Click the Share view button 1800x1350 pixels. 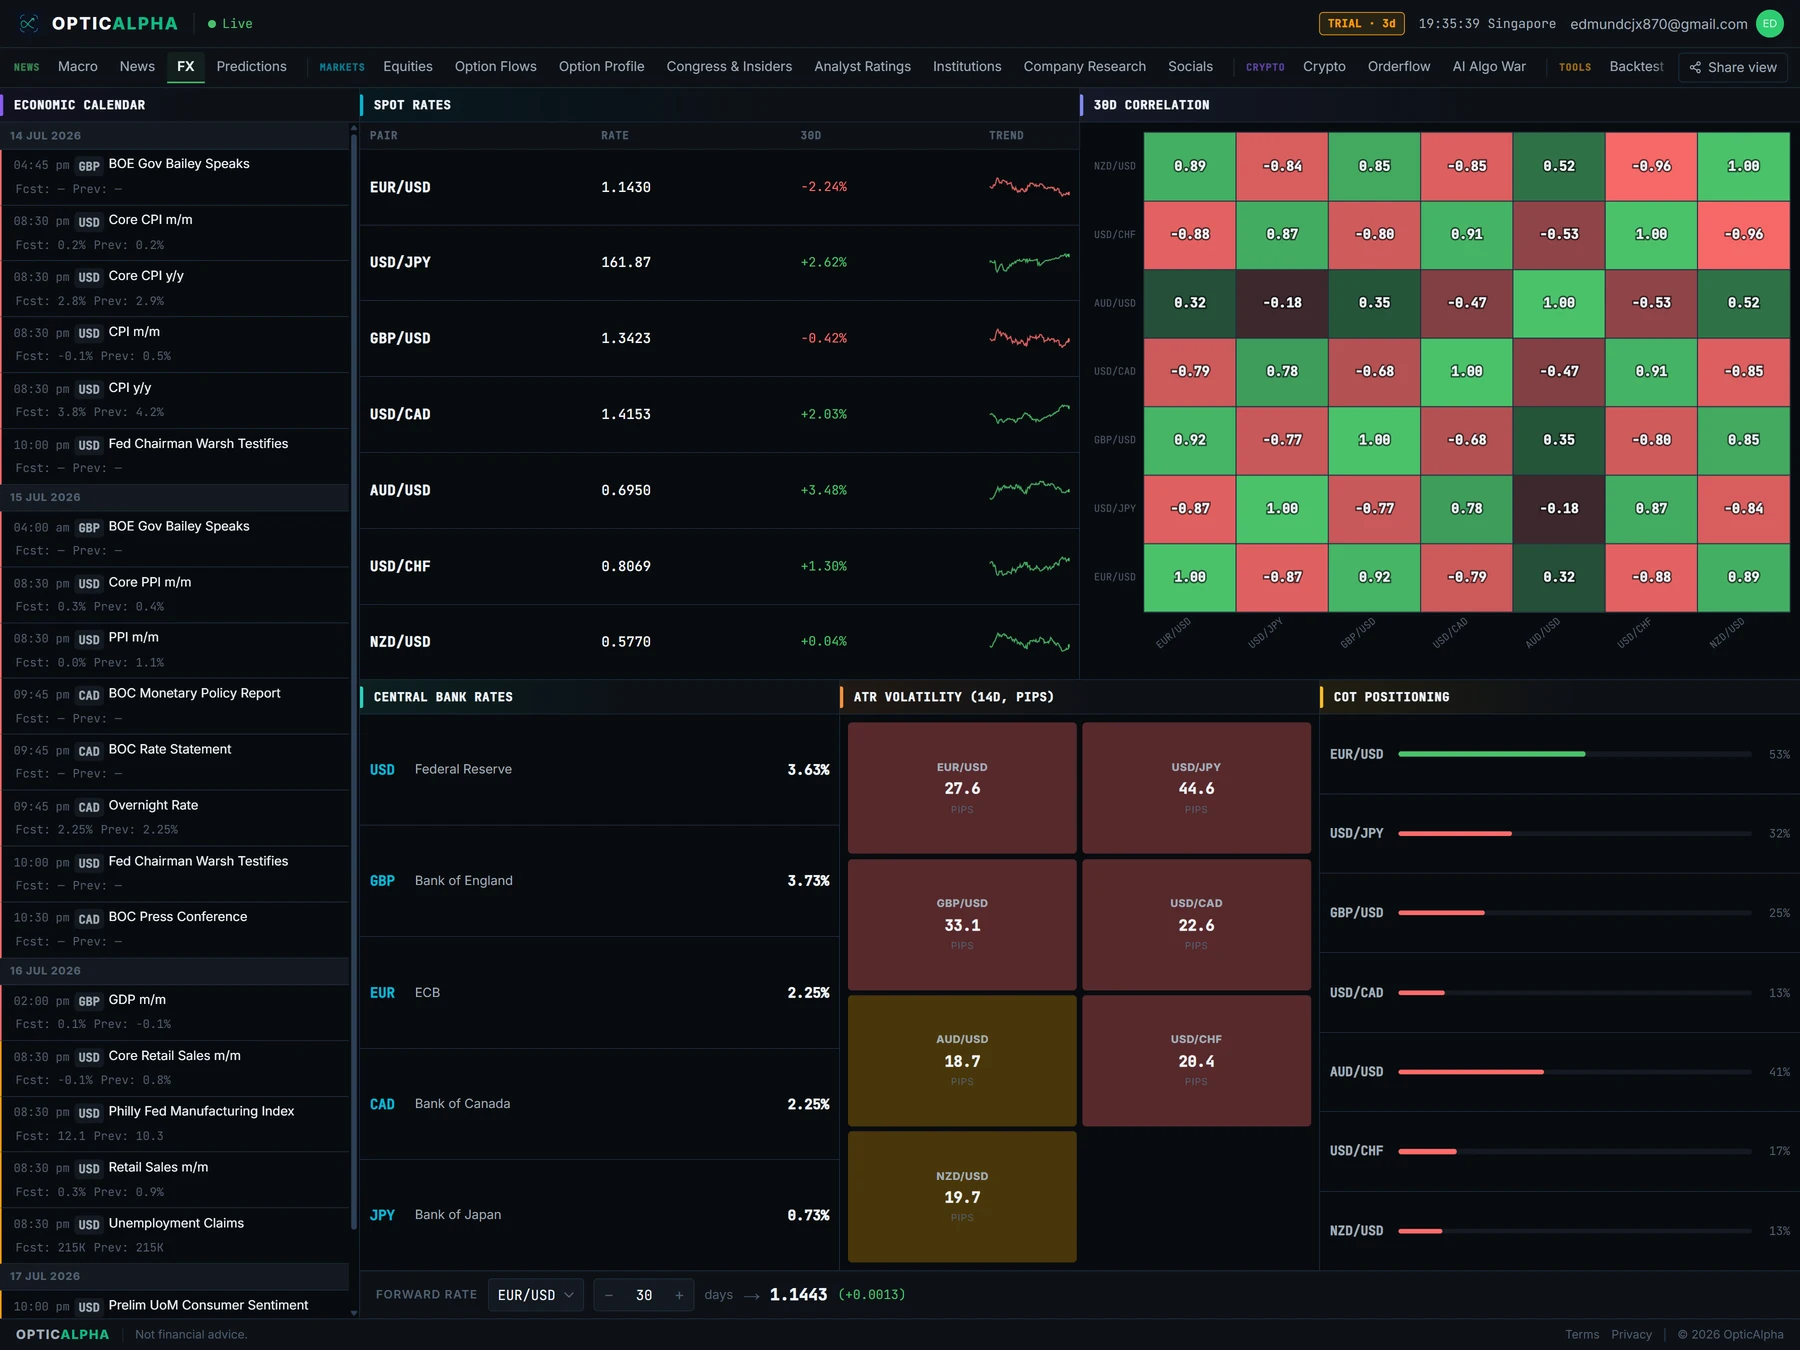(x=1733, y=67)
